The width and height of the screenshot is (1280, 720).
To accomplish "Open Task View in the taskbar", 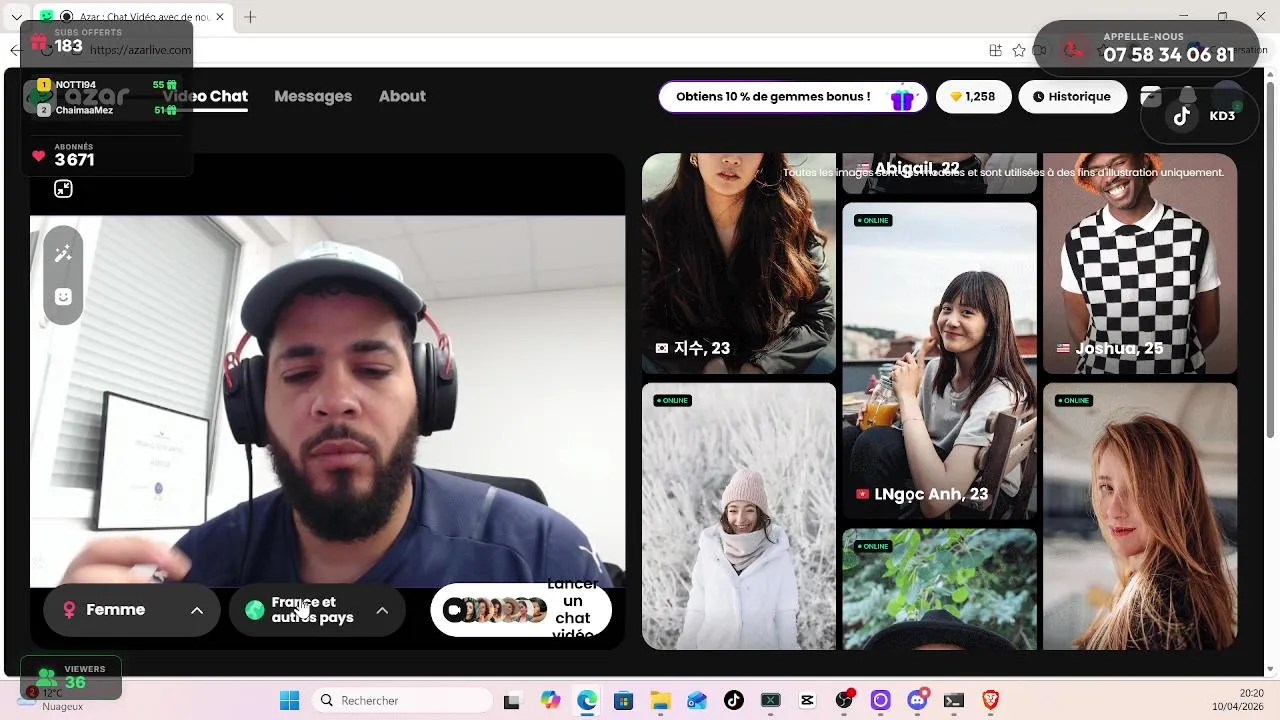I will click(x=511, y=701).
